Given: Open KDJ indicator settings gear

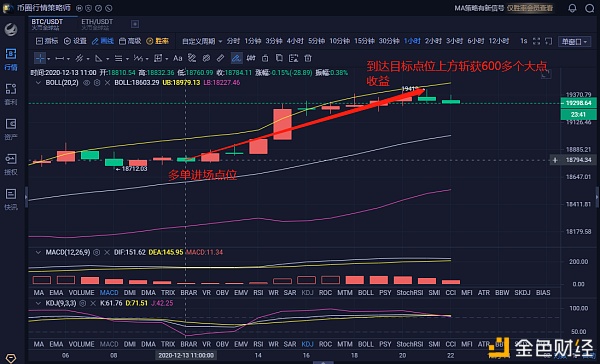Looking at the screenshot, I should [x=83, y=303].
